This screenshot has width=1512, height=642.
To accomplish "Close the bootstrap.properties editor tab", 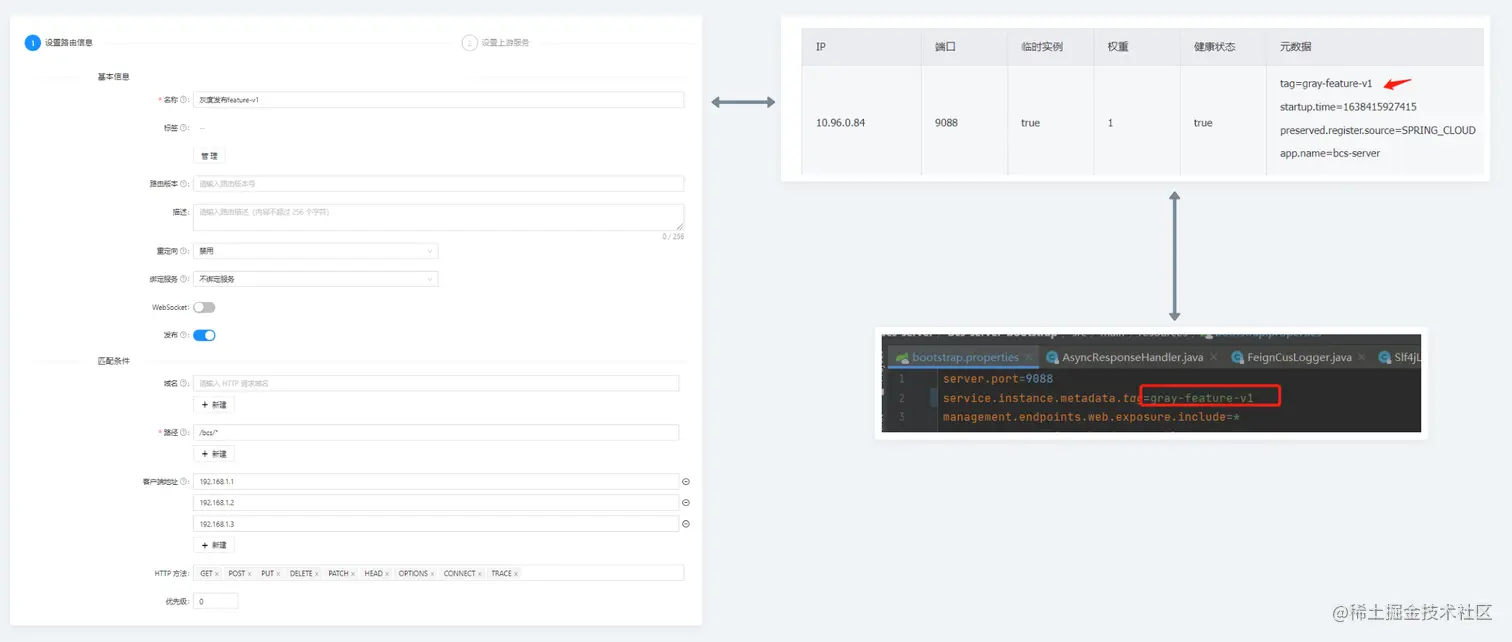I will [1029, 357].
